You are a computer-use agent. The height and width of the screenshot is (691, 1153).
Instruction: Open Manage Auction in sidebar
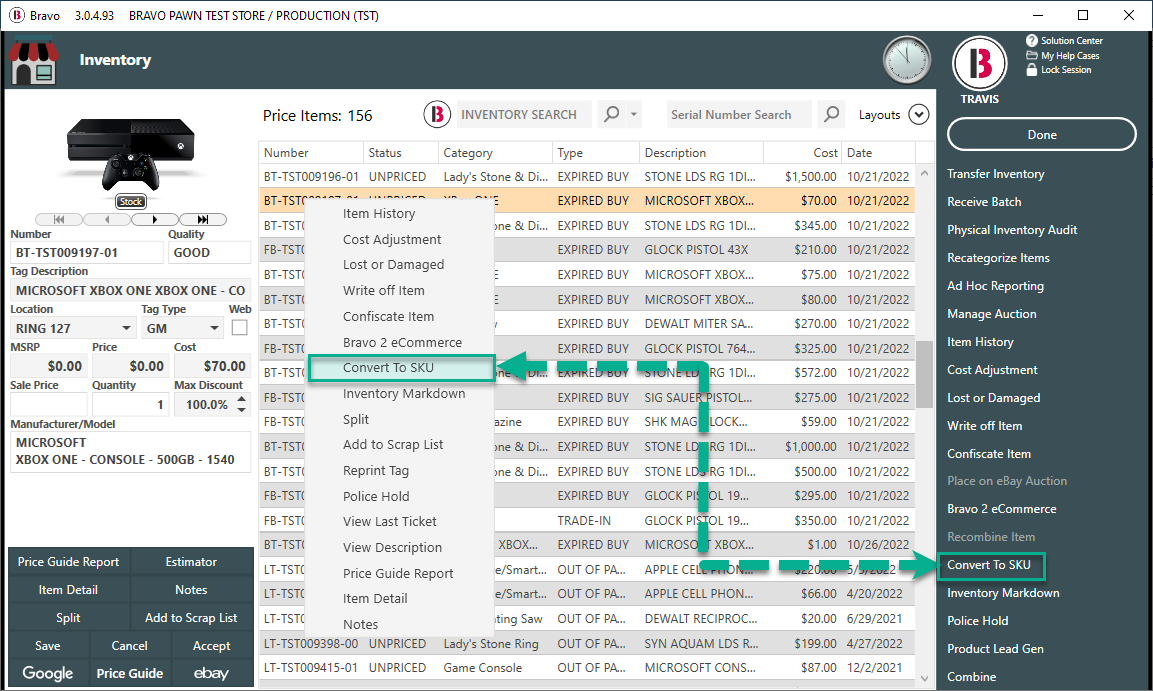(x=991, y=314)
